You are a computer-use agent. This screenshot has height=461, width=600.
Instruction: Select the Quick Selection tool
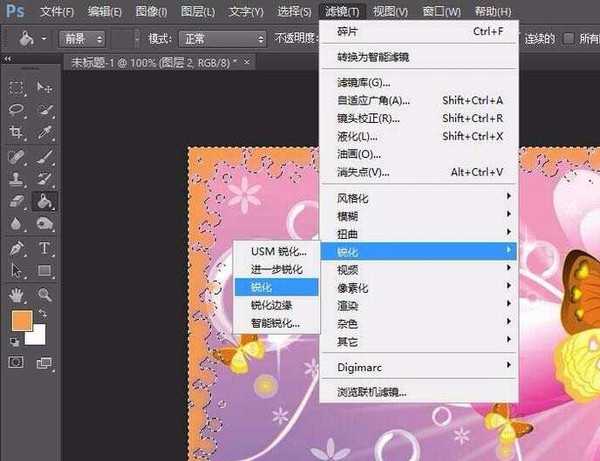(44, 110)
